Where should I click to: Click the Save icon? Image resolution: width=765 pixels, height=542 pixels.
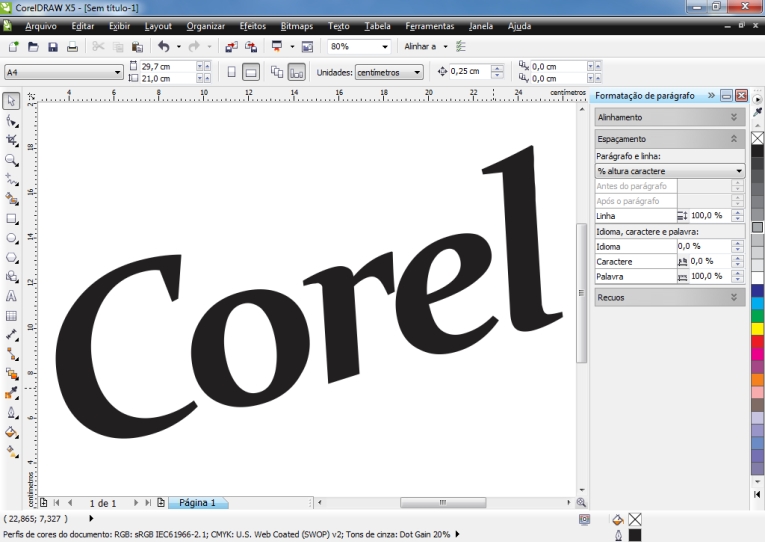[x=53, y=47]
